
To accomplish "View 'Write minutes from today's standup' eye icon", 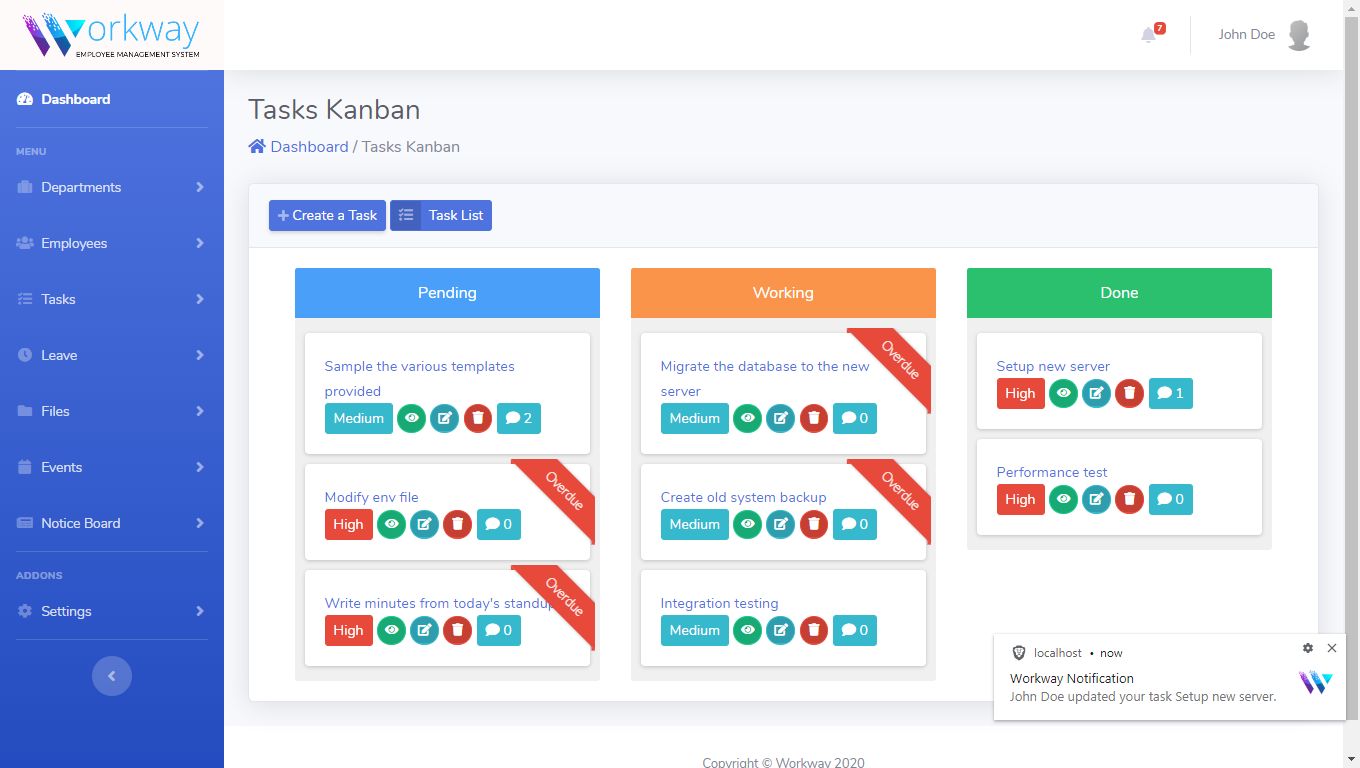I will [391, 630].
